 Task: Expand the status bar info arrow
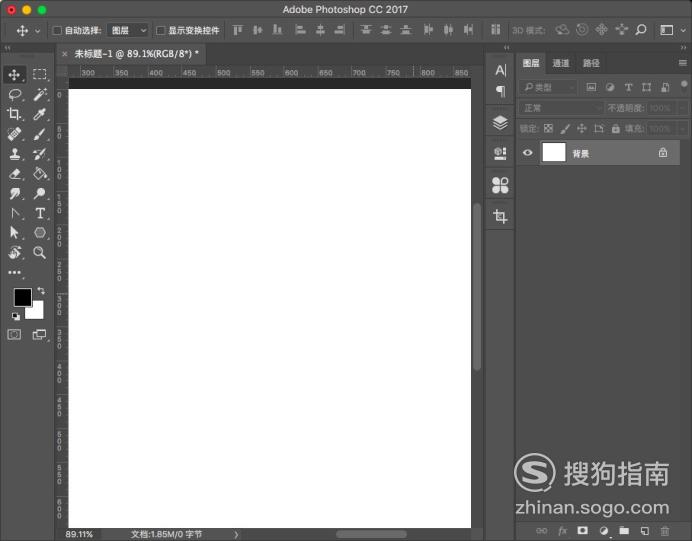(236, 534)
